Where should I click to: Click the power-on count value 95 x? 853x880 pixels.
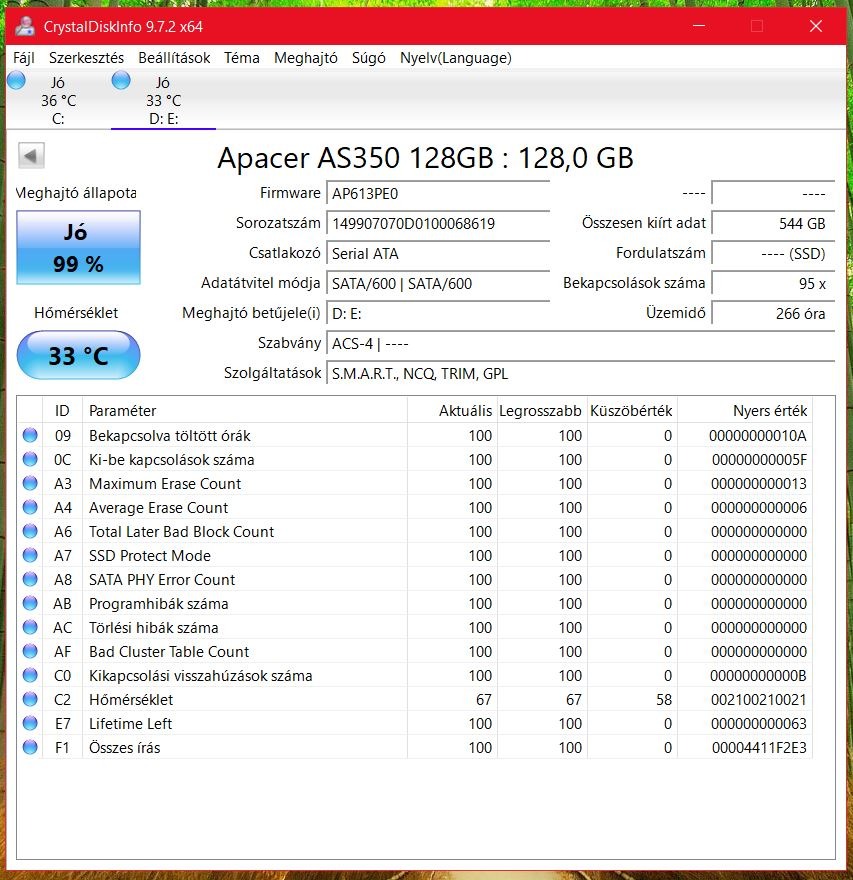[x=773, y=283]
